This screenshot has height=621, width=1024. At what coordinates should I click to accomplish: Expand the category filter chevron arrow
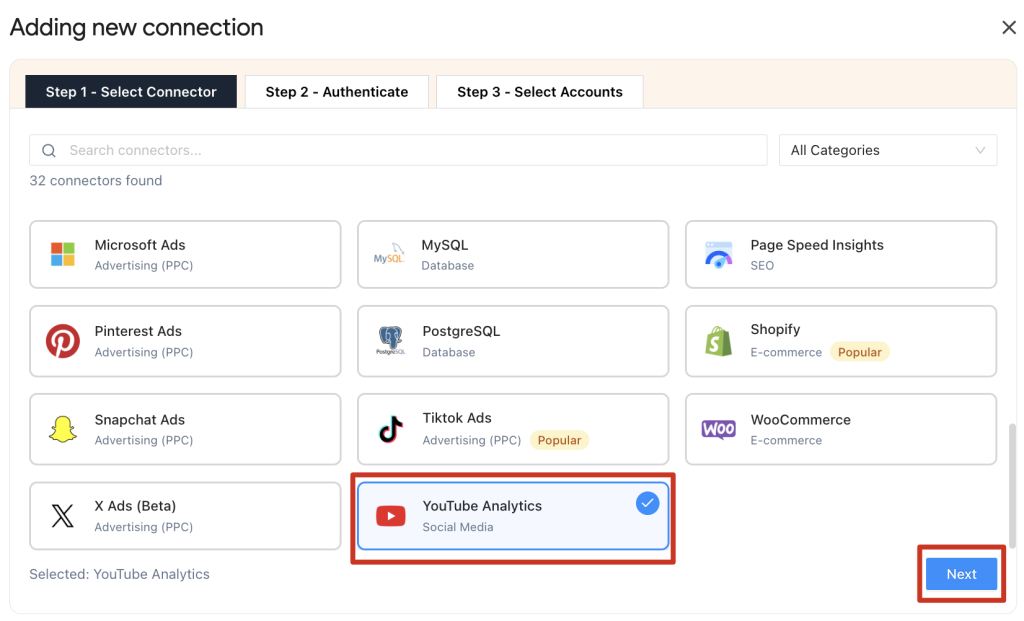980,150
